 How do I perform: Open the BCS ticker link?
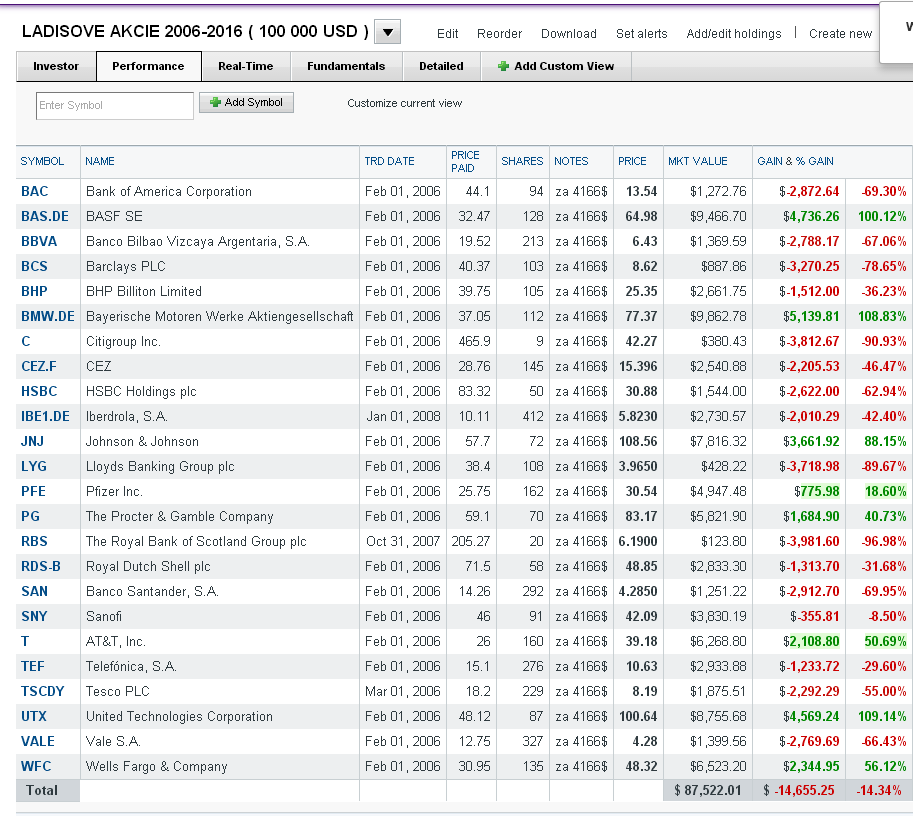pyautogui.click(x=34, y=267)
